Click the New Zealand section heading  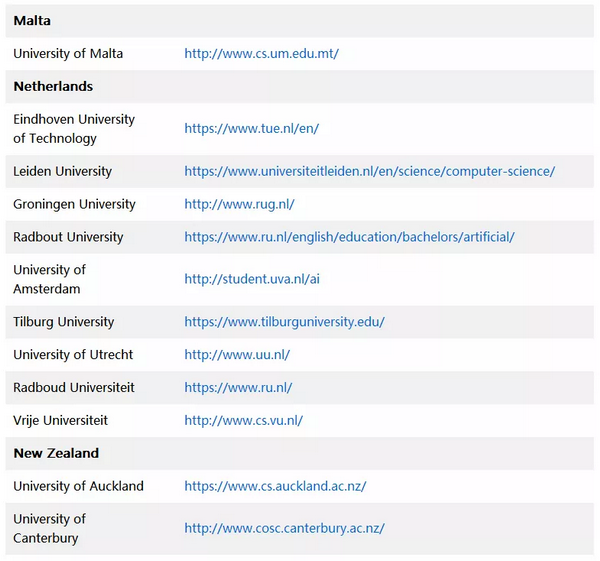[x=56, y=453]
